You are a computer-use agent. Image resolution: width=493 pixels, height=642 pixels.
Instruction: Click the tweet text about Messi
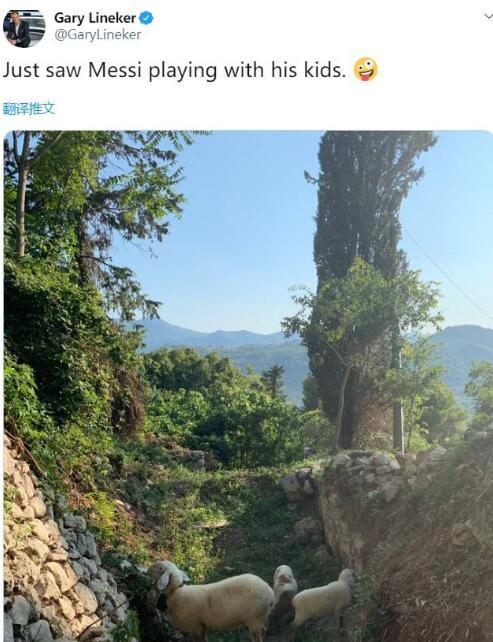click(x=174, y=70)
